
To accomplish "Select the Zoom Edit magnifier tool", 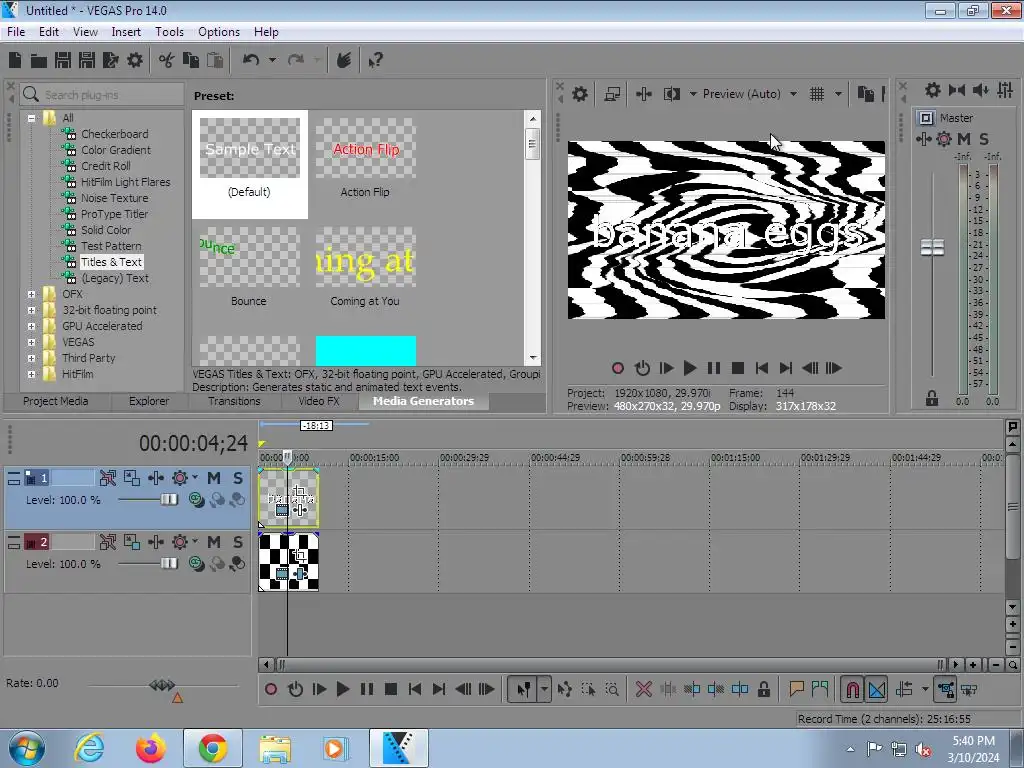I will coord(612,689).
